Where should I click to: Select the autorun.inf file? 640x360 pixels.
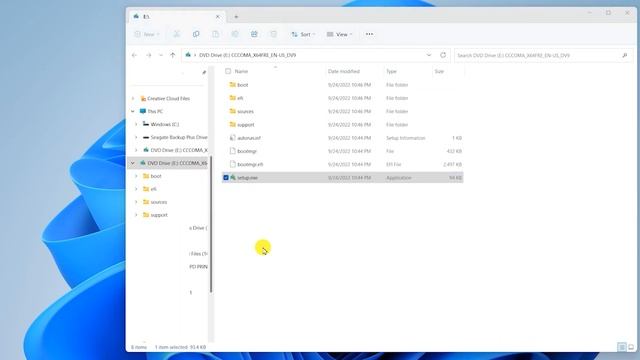click(x=249, y=138)
